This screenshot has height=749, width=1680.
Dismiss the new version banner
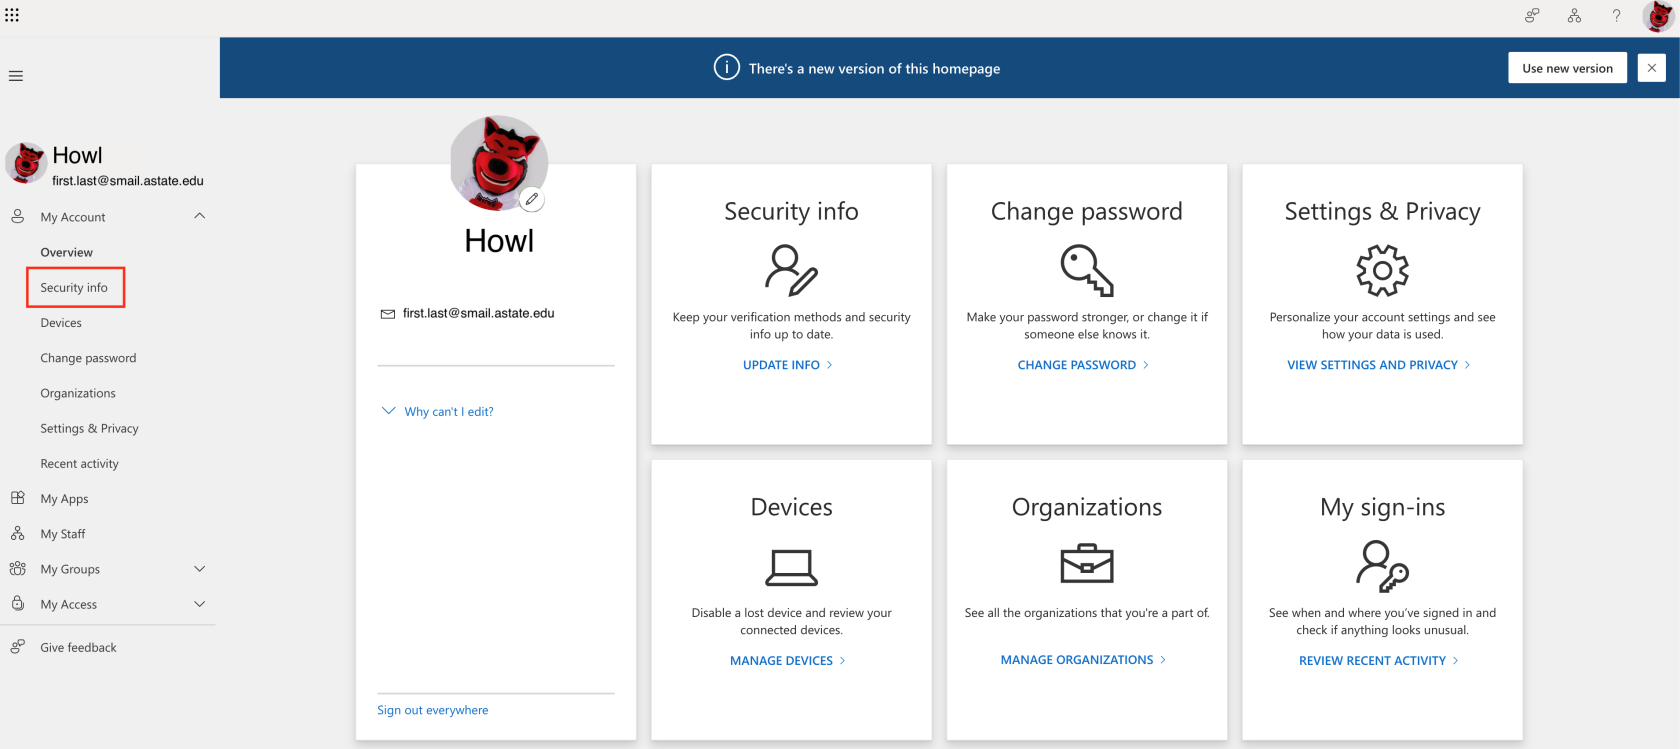click(x=1652, y=68)
